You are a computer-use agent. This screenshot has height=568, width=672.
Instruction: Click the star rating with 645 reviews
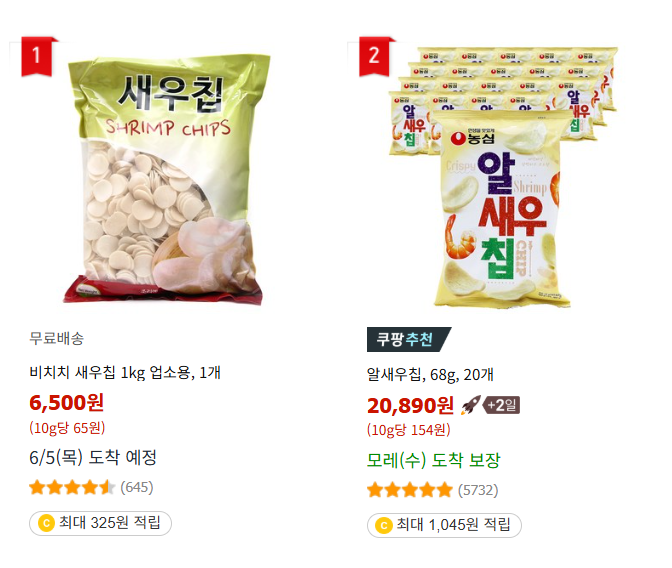[72, 487]
